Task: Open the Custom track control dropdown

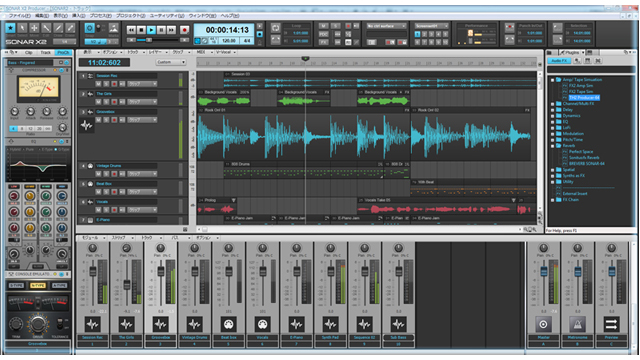Action: pos(171,62)
